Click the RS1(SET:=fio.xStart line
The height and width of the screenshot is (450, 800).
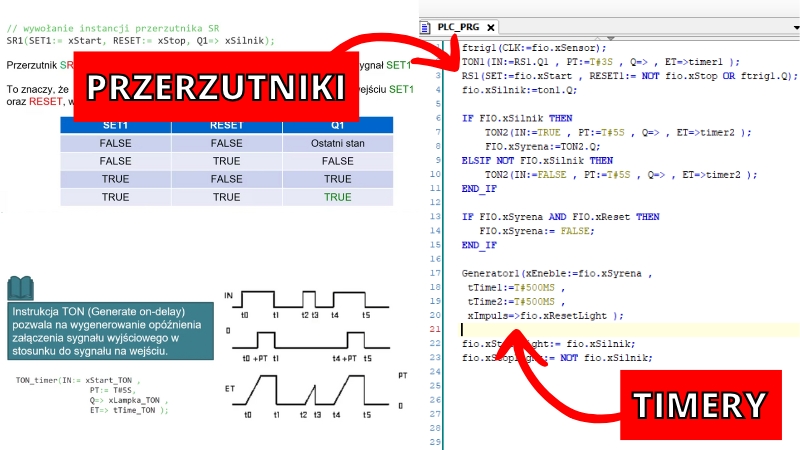(629, 76)
